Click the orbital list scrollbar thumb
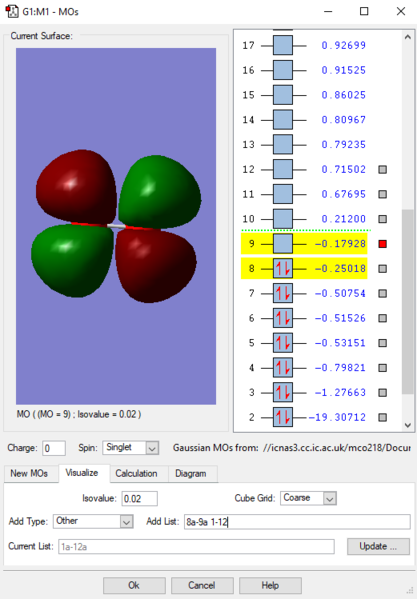This screenshot has height=599, width=417. pos(407,301)
